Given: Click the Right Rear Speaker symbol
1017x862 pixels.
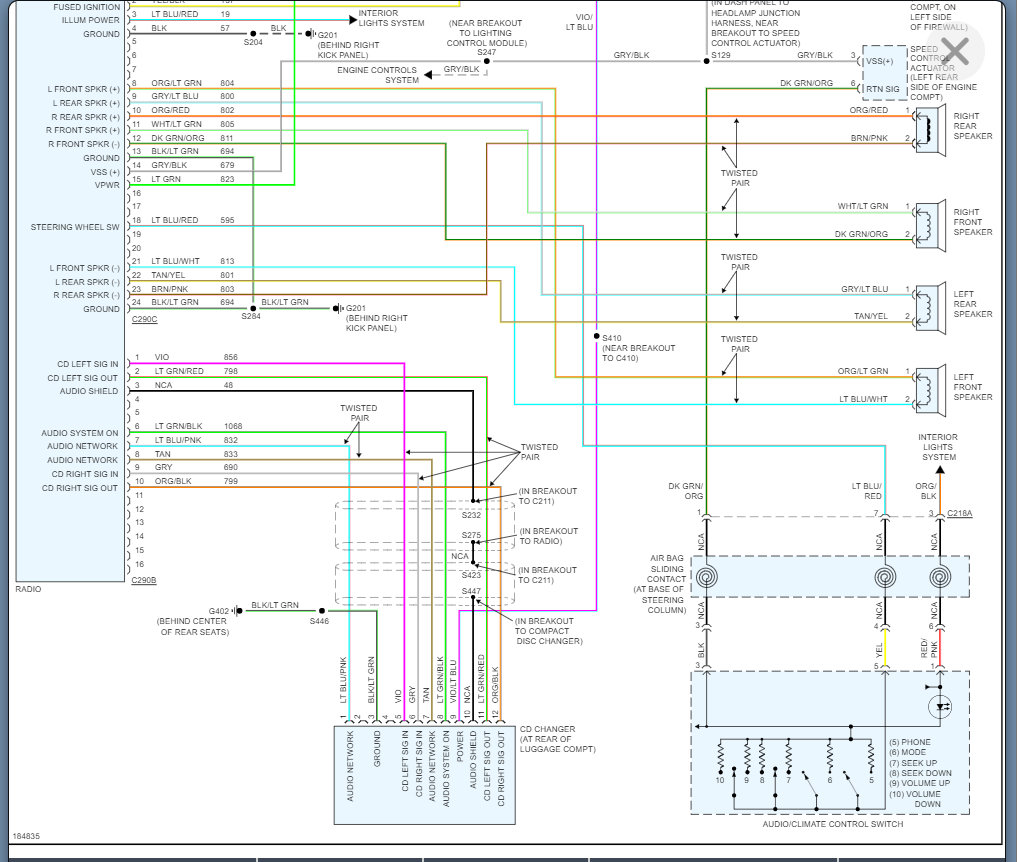Looking at the screenshot, I should coord(930,130).
